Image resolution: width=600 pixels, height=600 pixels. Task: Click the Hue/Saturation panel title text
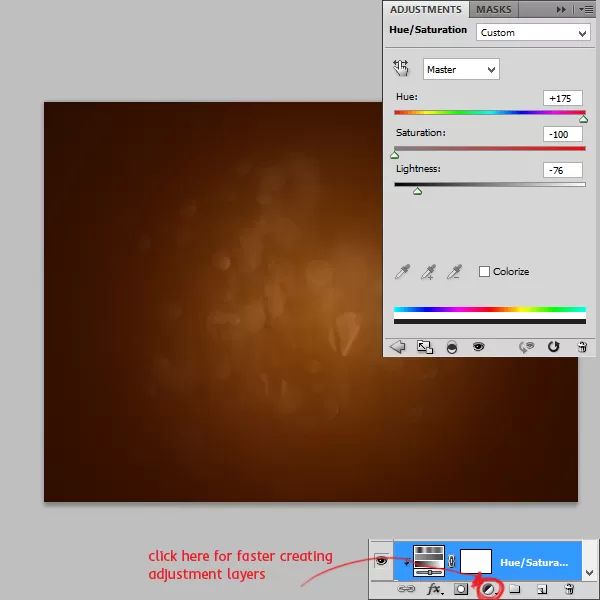pos(428,30)
